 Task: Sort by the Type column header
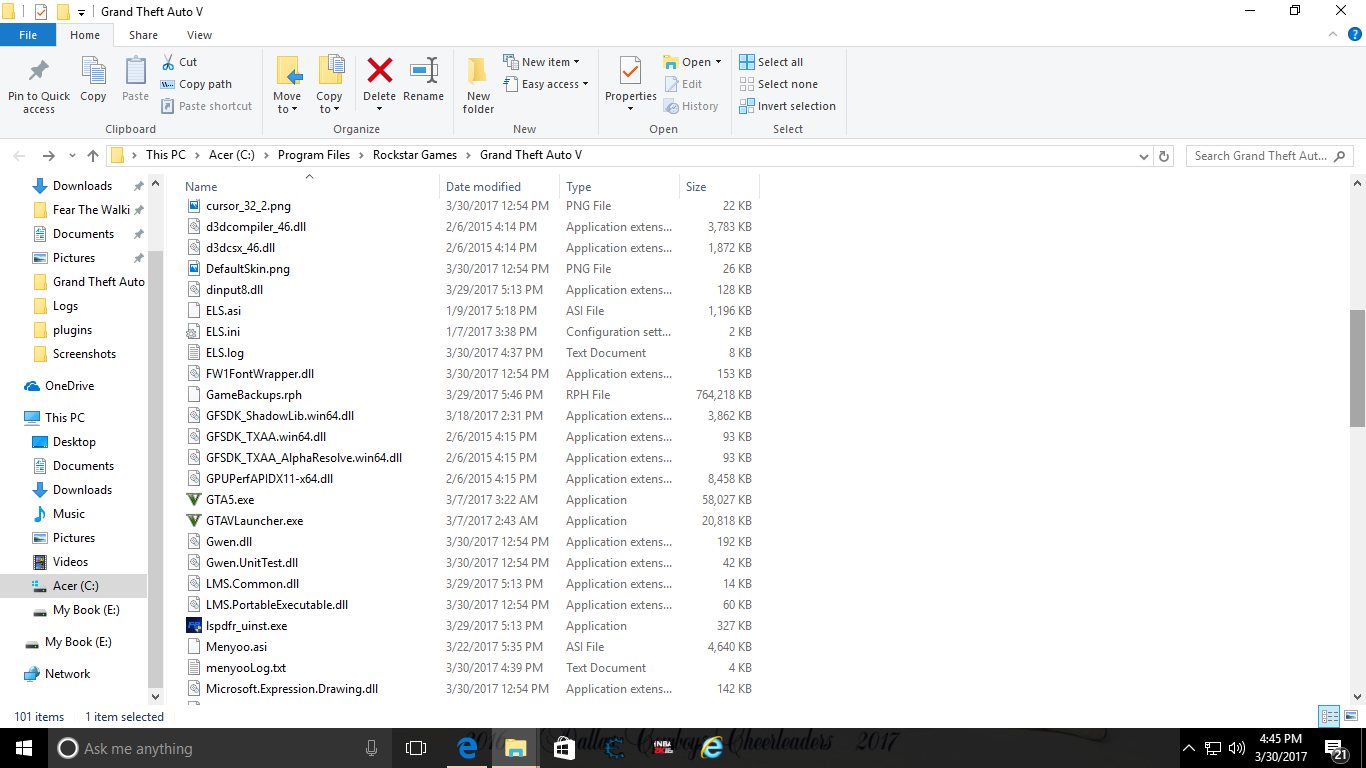click(620, 187)
